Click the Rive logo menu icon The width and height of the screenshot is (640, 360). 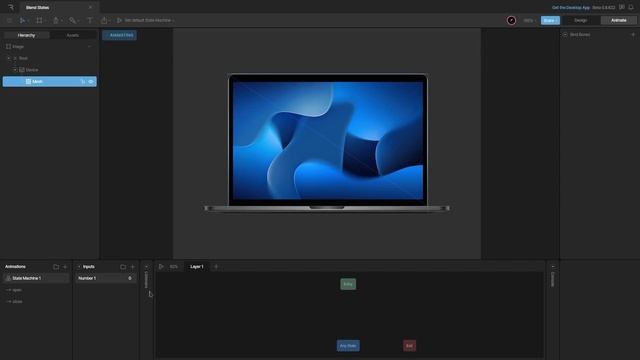pyautogui.click(x=11, y=7)
